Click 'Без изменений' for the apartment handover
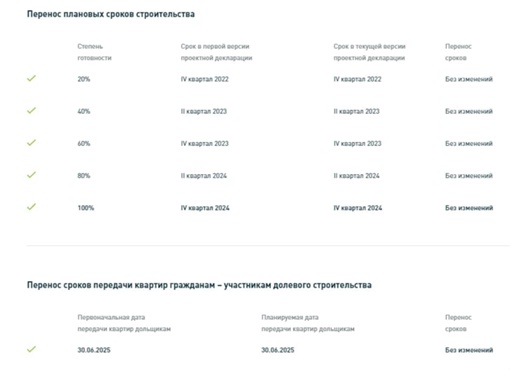 [469, 350]
